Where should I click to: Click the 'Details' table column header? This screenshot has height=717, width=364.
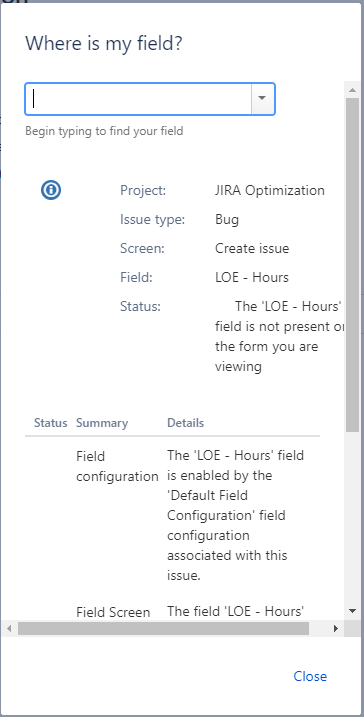[186, 423]
